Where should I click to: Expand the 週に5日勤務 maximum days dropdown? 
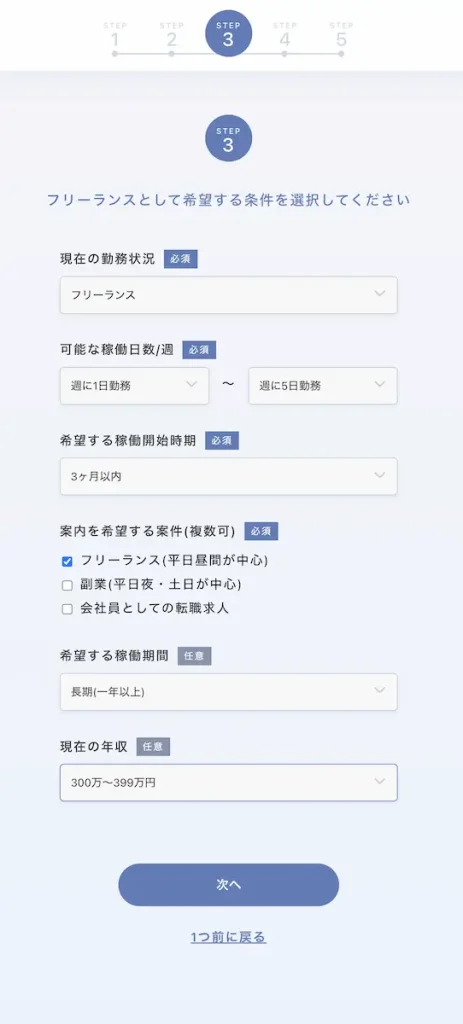coord(323,385)
